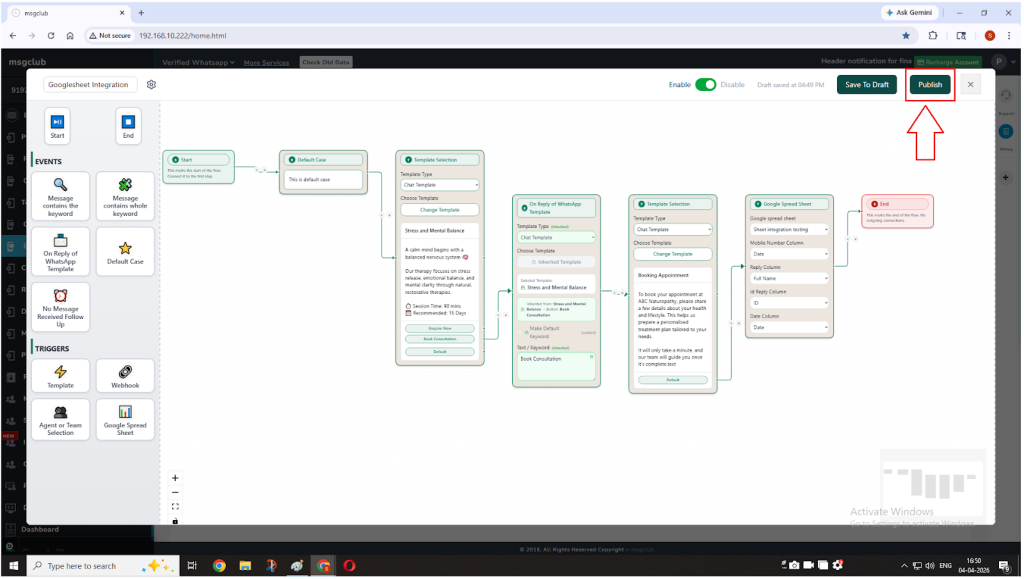This screenshot has width=1024, height=579.
Task: Toggle the Enable/Disable flow switch
Action: click(x=706, y=85)
